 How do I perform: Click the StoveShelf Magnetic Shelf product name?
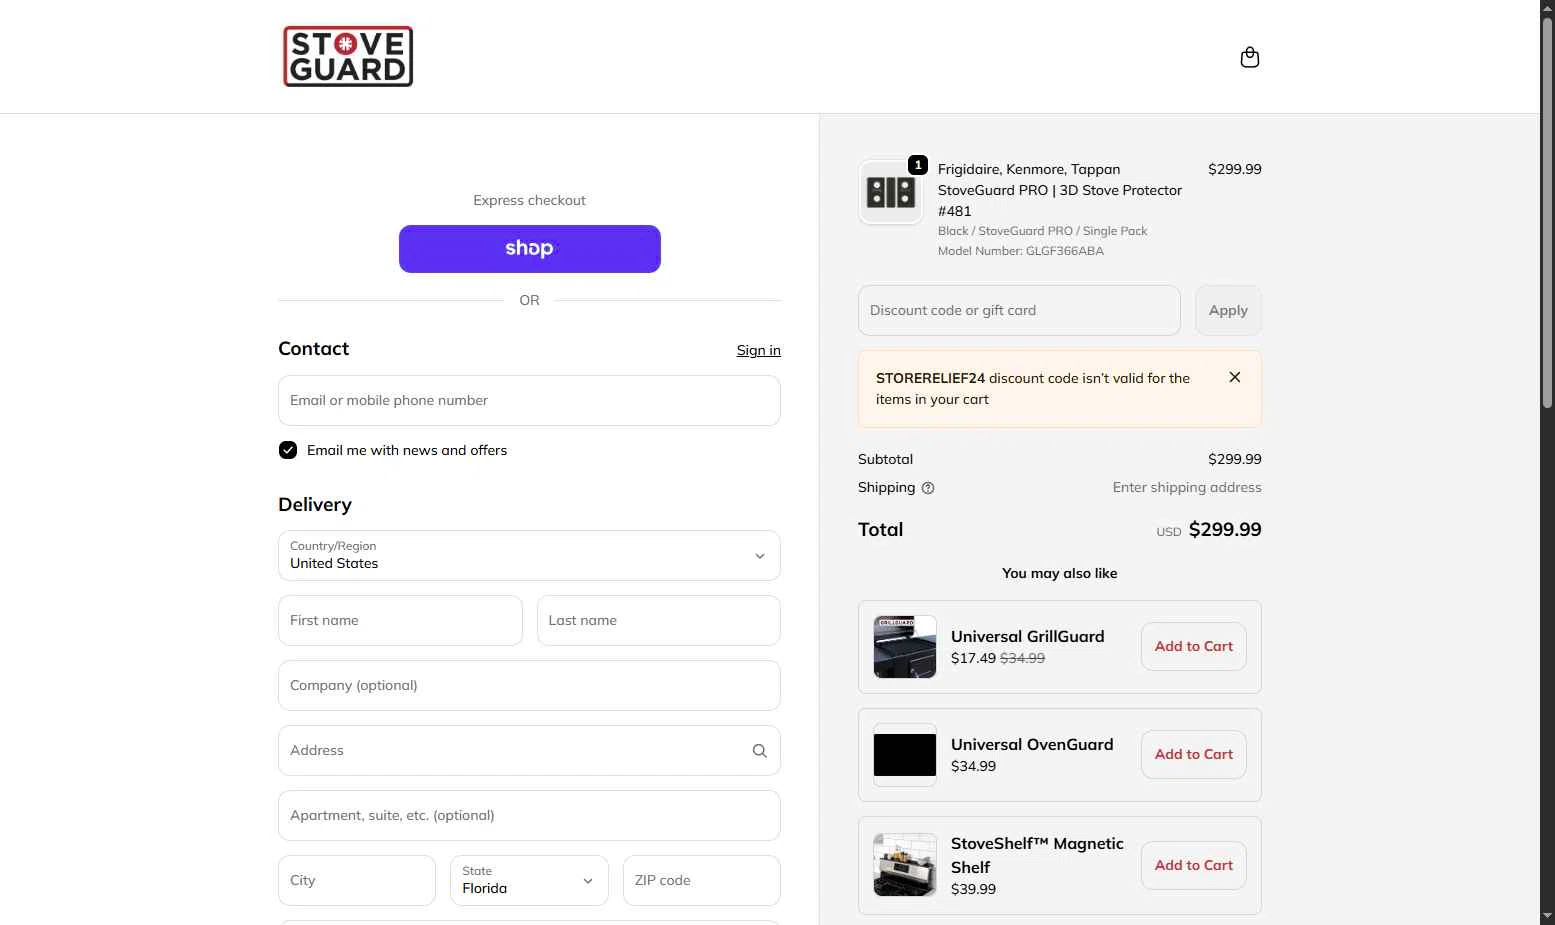point(1037,855)
